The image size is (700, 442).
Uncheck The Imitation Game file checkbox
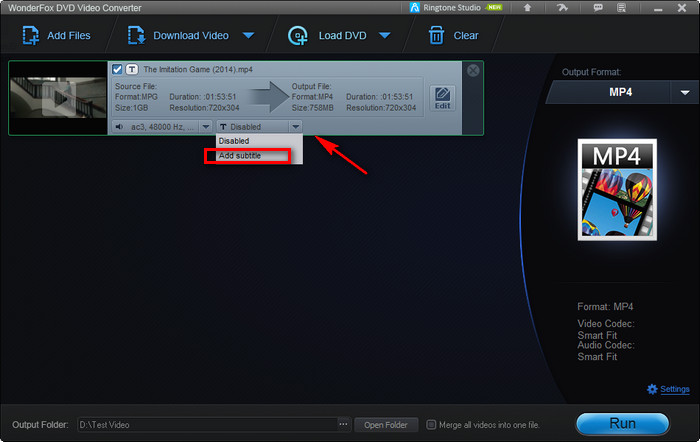(117, 69)
